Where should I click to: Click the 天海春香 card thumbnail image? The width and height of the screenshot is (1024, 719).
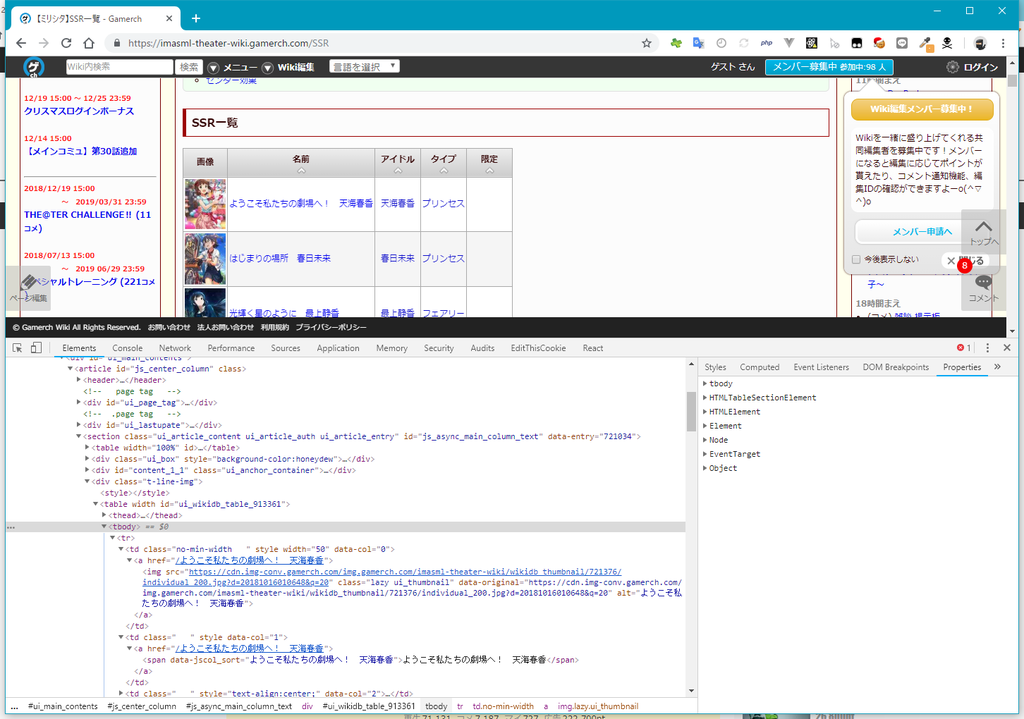click(205, 204)
